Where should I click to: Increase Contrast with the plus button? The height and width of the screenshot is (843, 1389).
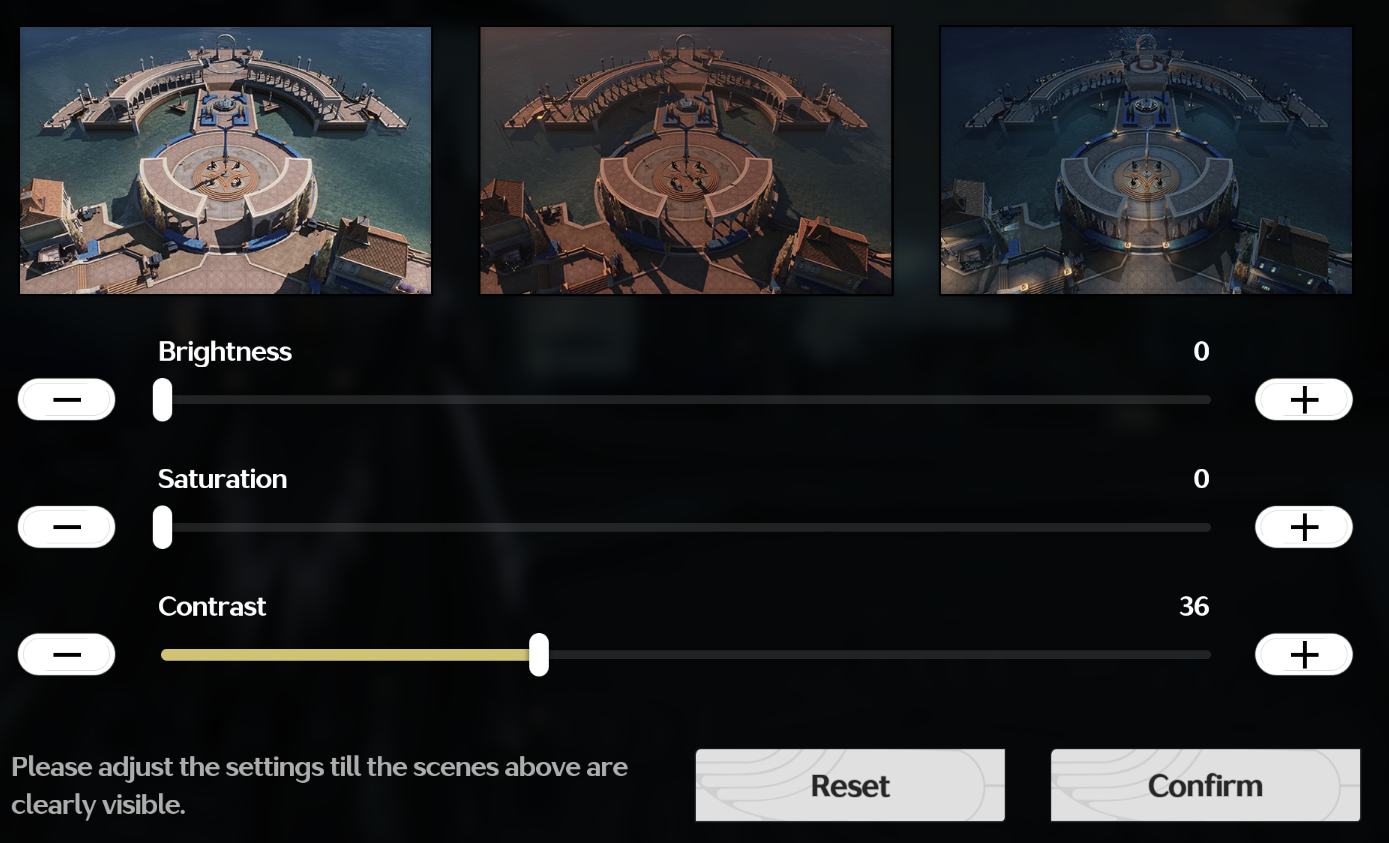[x=1304, y=655]
